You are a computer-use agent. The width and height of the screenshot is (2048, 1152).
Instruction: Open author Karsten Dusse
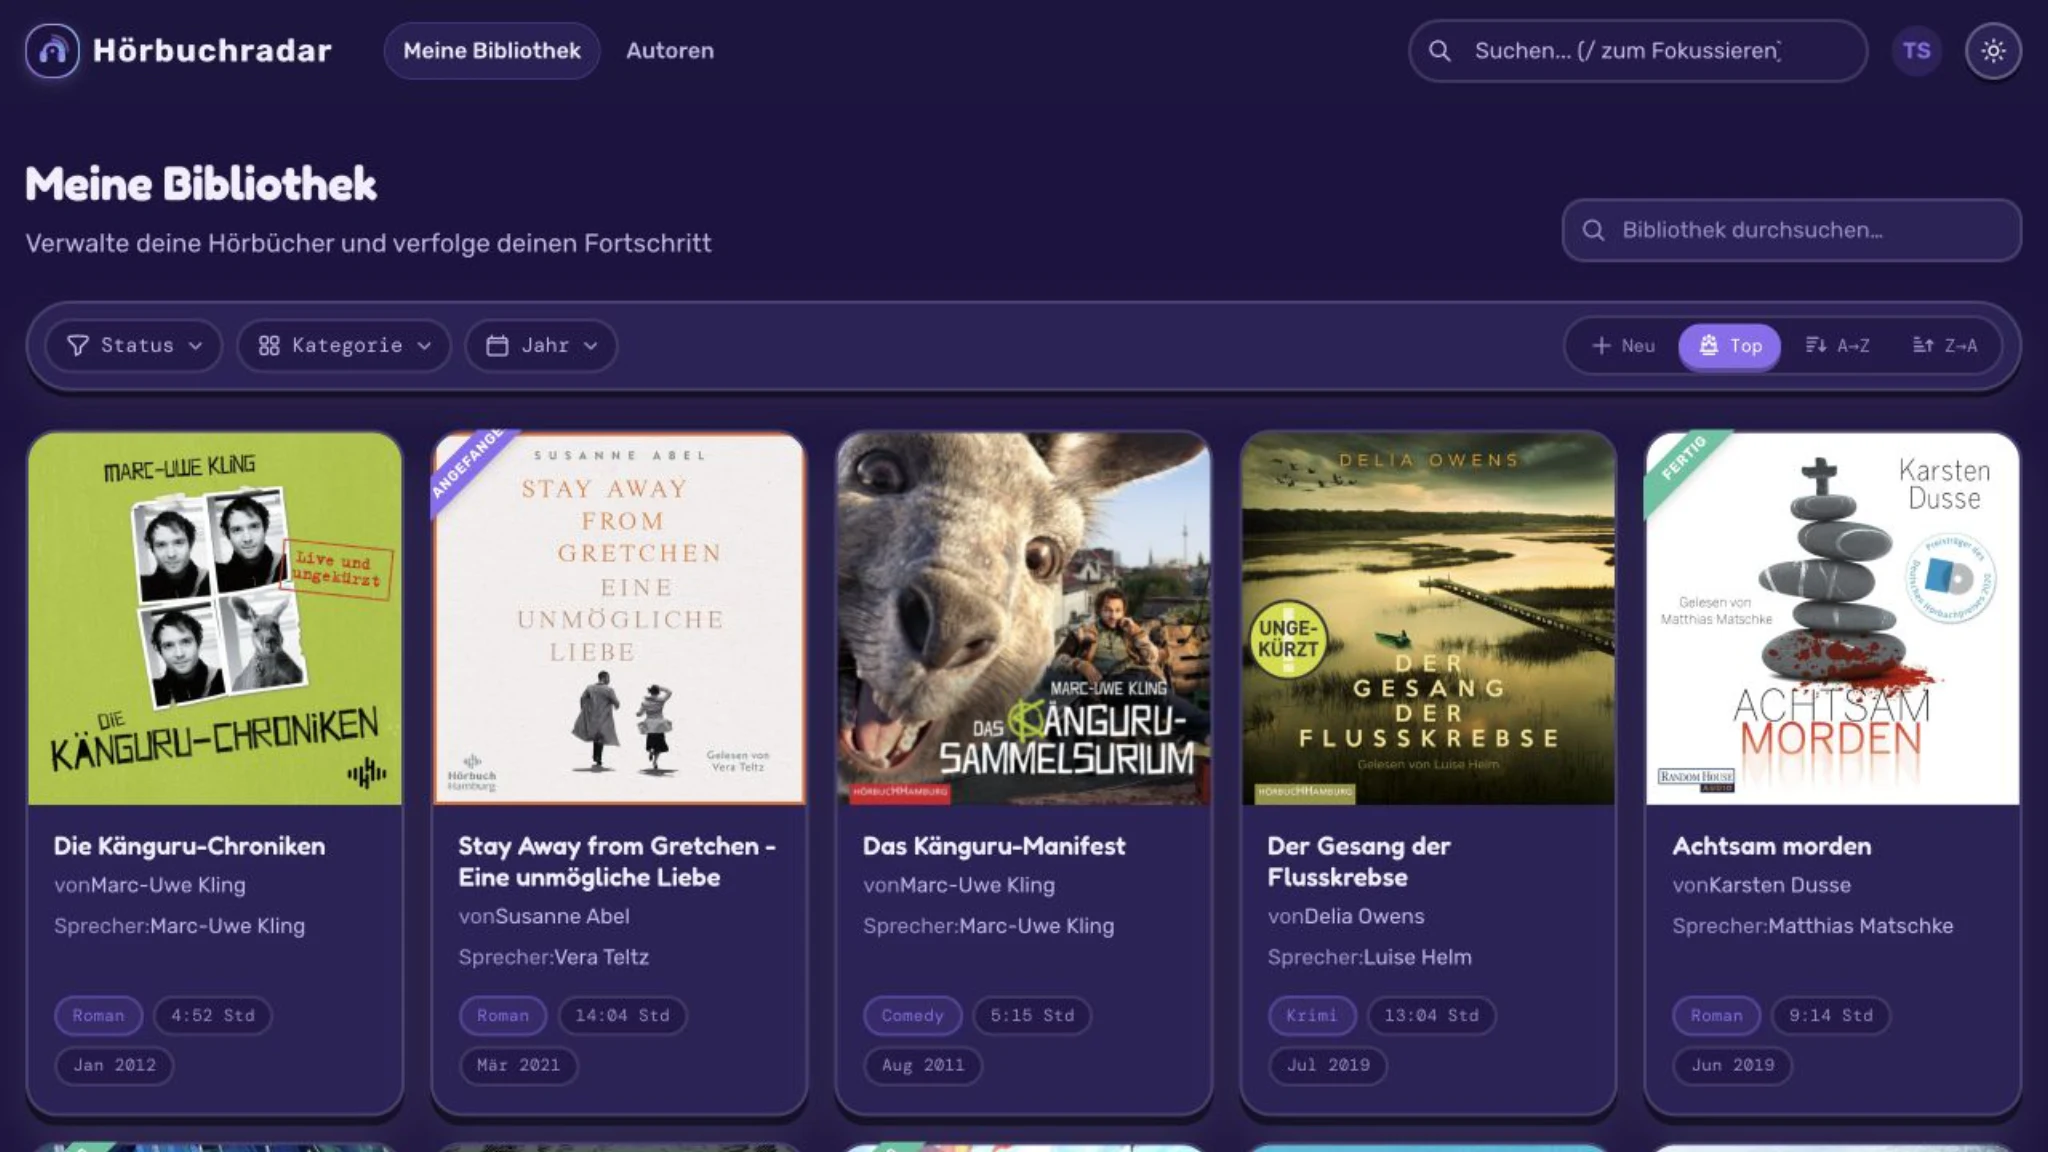[x=1780, y=885]
